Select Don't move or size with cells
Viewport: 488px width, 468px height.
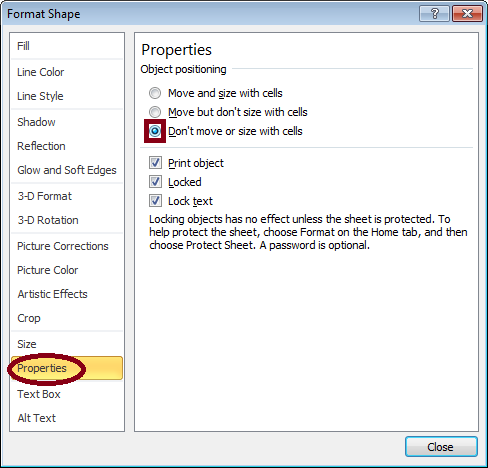tap(155, 131)
